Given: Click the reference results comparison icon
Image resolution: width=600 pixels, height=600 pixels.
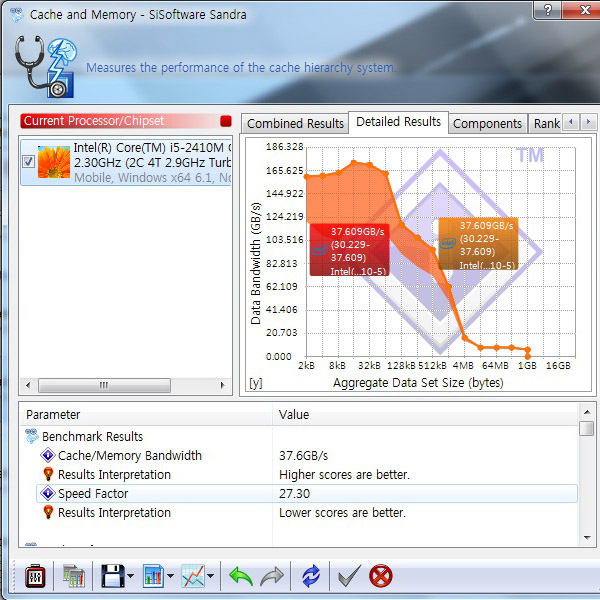Looking at the screenshot, I should coord(73,576).
